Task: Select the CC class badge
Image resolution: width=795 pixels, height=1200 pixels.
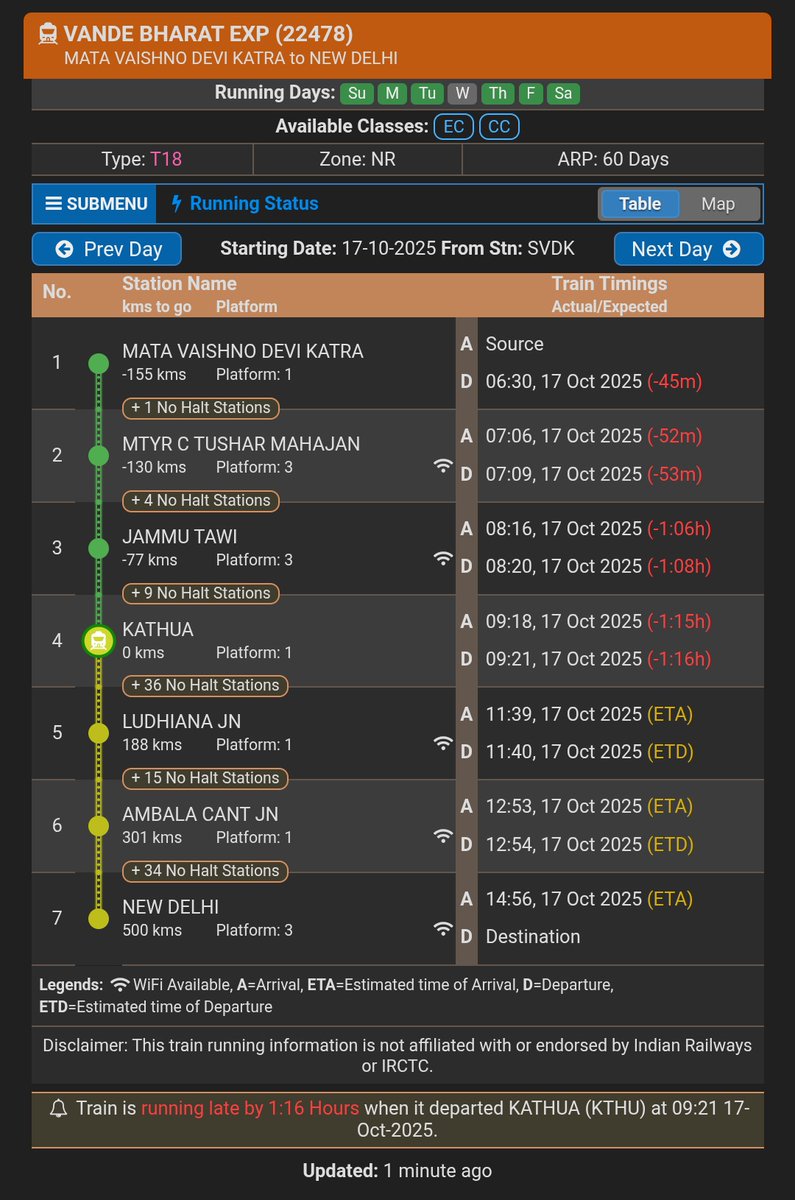Action: [500, 128]
